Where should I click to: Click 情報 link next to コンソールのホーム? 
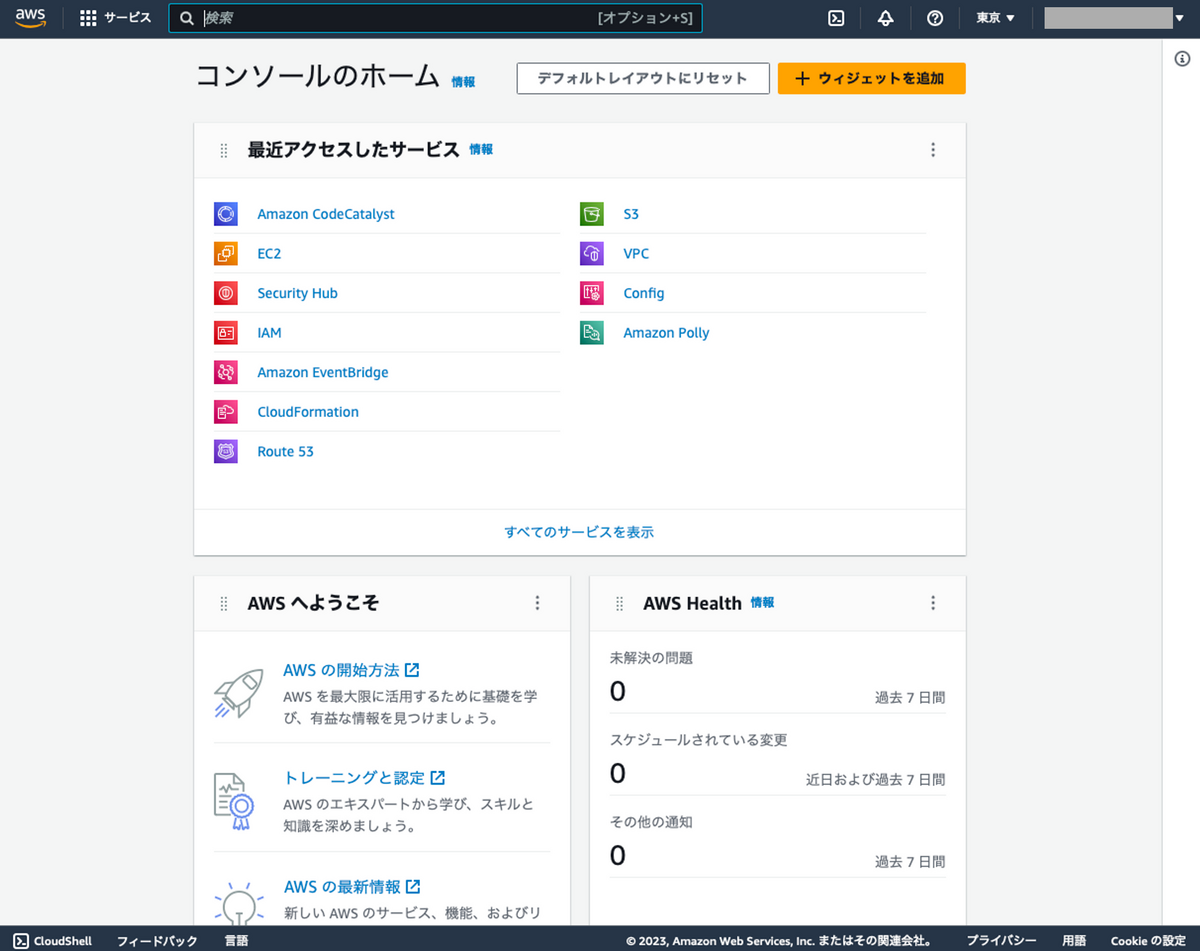point(463,82)
